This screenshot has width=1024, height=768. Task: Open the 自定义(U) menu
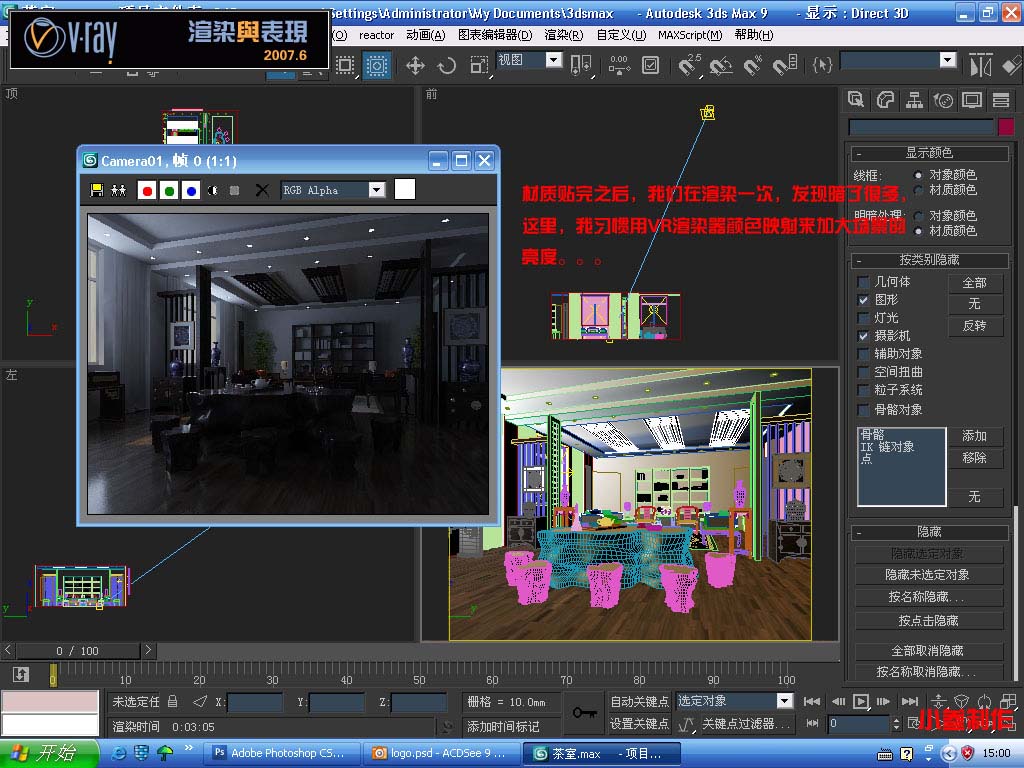coord(621,35)
